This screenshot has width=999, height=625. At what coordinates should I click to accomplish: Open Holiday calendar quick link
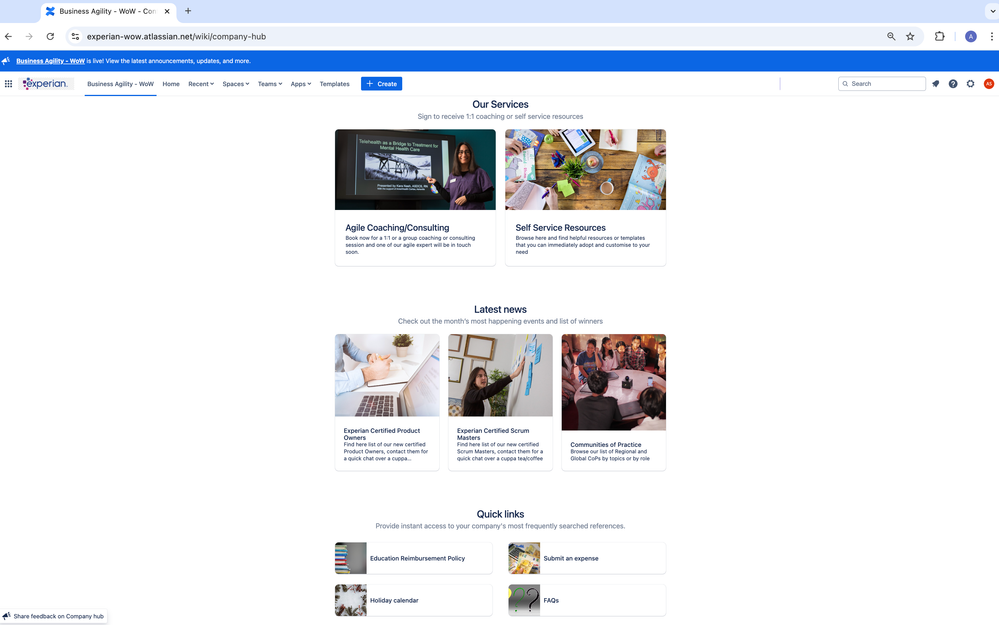pos(413,600)
